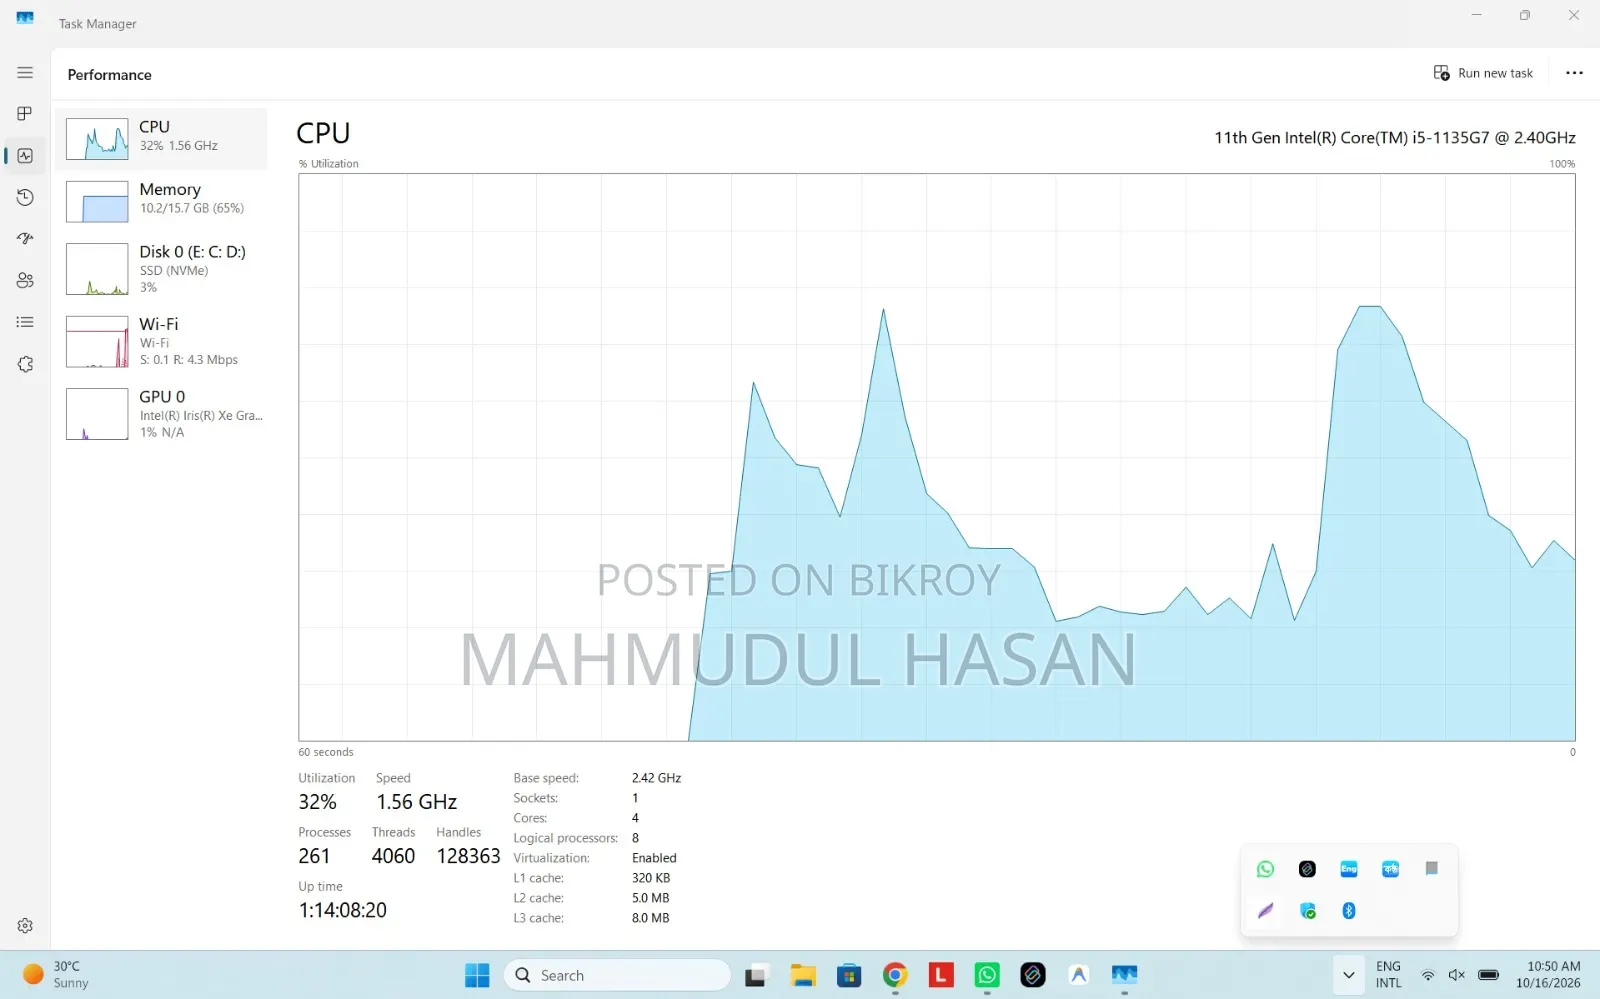Click the WhatsApp icon in tray overflow popup
Screen dimensions: 1600x999
1265,869
